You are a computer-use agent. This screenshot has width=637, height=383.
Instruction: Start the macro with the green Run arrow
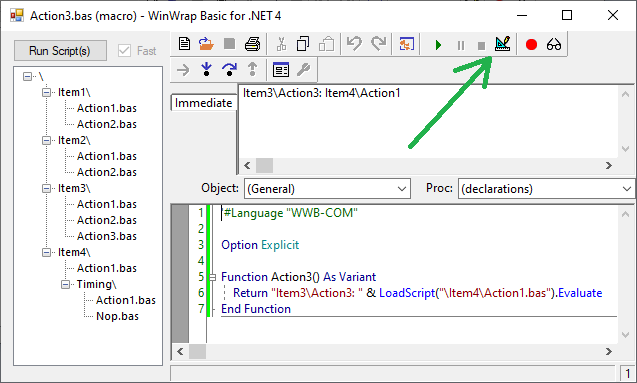click(x=438, y=45)
